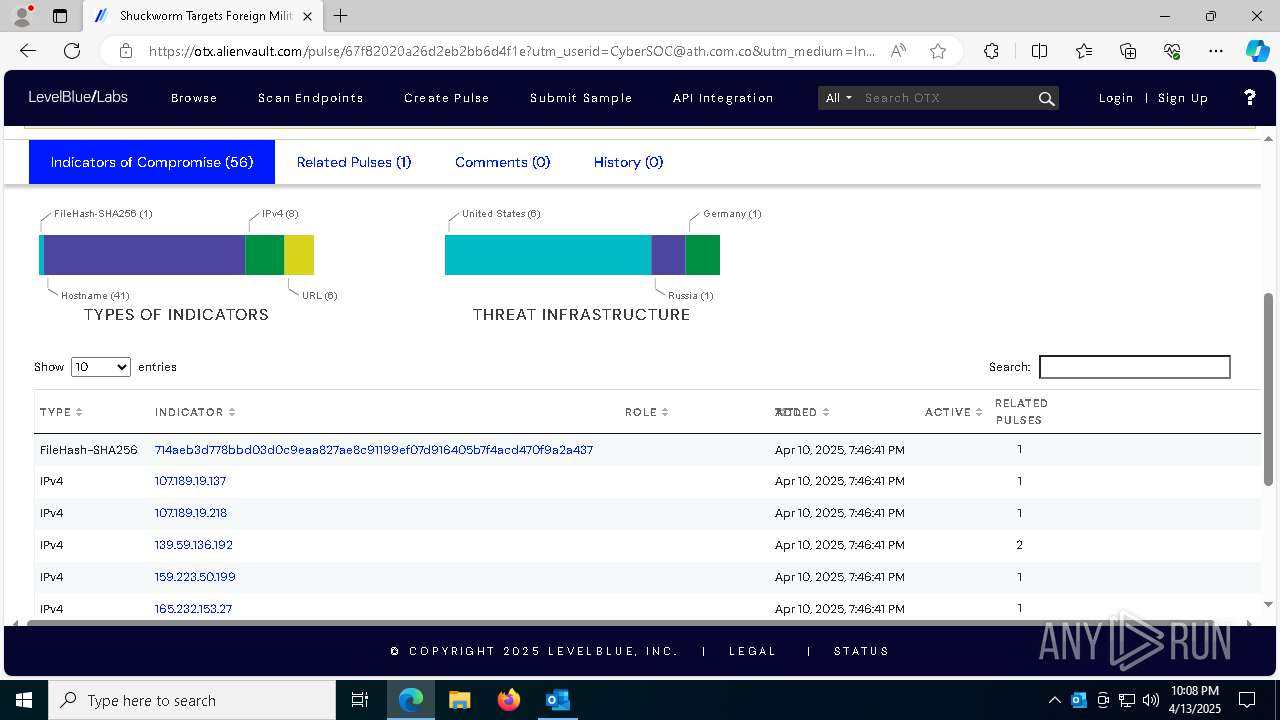The width and height of the screenshot is (1280, 720).
Task: Open the tab actions menu icon
Action: [60, 16]
